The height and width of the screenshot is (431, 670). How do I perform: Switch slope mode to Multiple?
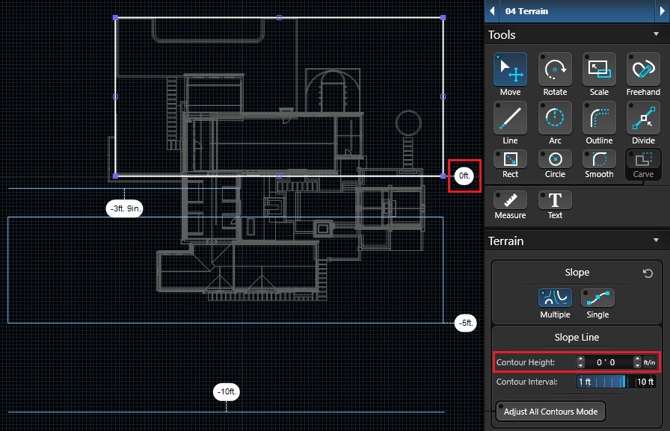[555, 301]
